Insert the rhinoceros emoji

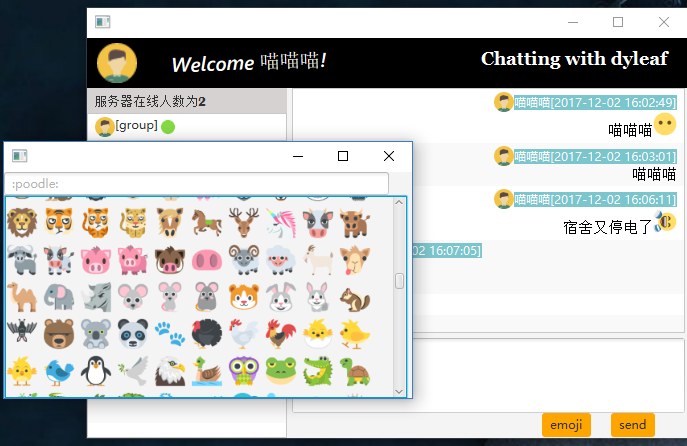tap(96, 297)
